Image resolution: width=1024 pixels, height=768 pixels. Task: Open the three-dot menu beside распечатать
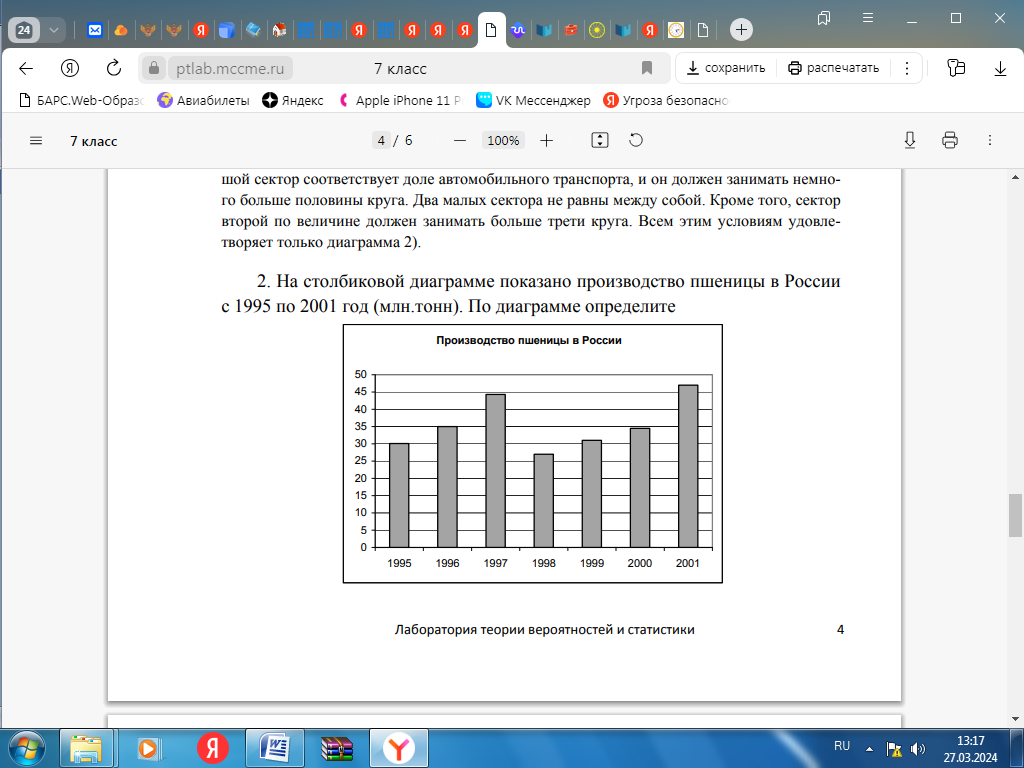click(906, 68)
